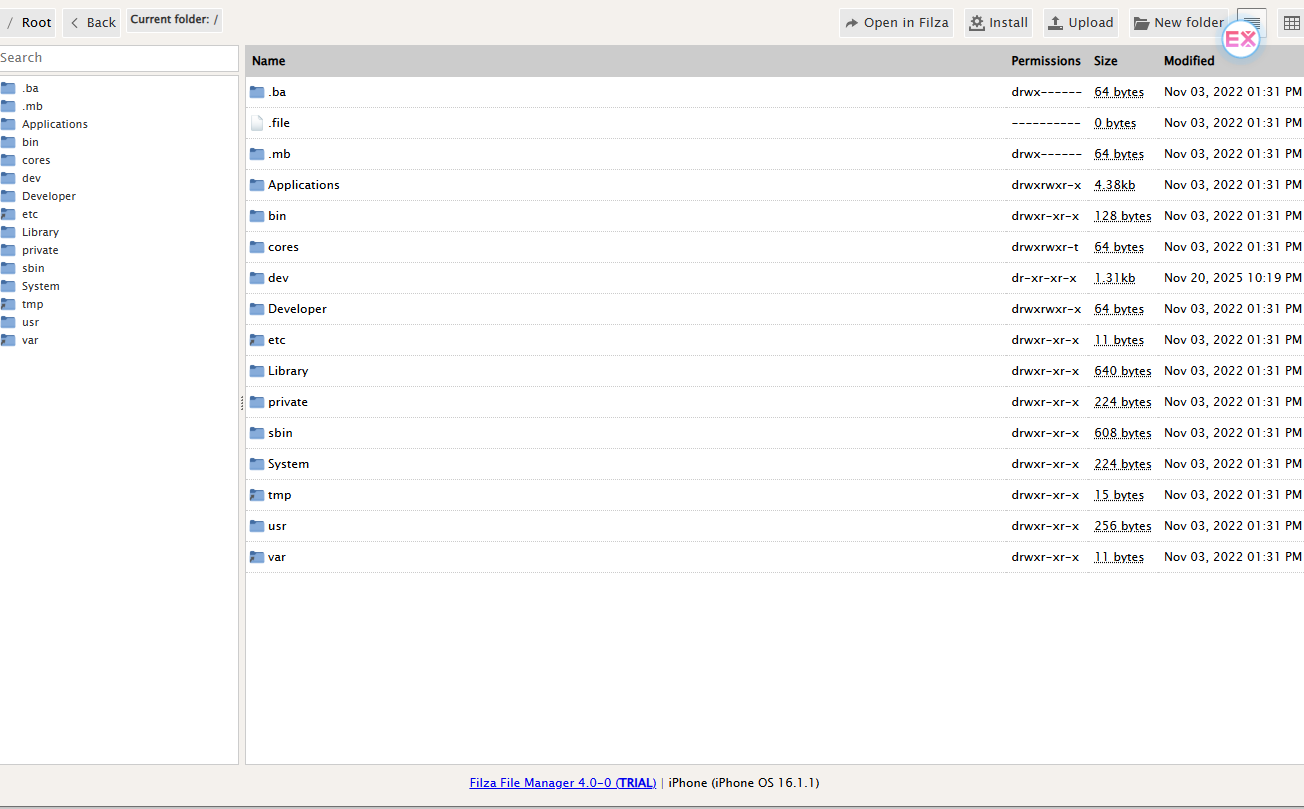Select Library in the sidebar tree
1304x809 pixels.
pos(40,232)
